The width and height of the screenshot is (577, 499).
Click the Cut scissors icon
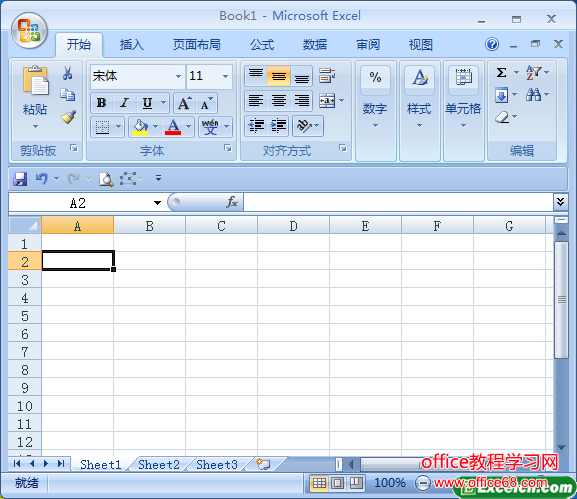67,73
